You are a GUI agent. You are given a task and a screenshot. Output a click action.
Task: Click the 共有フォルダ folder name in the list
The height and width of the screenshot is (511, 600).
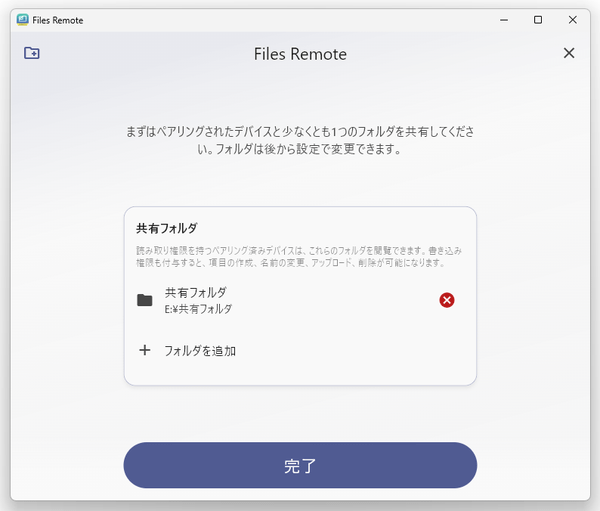[x=196, y=293]
